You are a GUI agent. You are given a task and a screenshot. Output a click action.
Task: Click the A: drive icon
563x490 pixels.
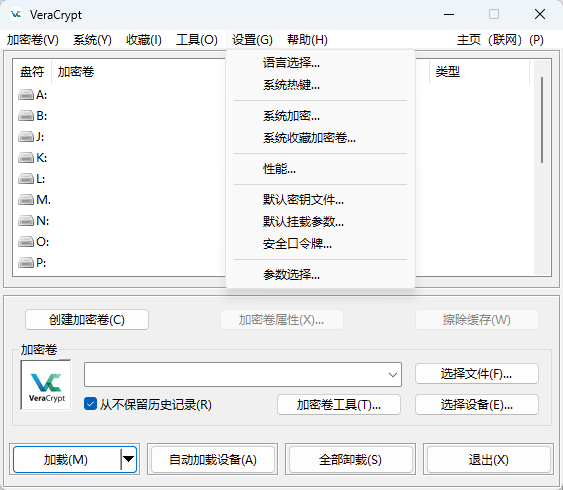[26, 95]
